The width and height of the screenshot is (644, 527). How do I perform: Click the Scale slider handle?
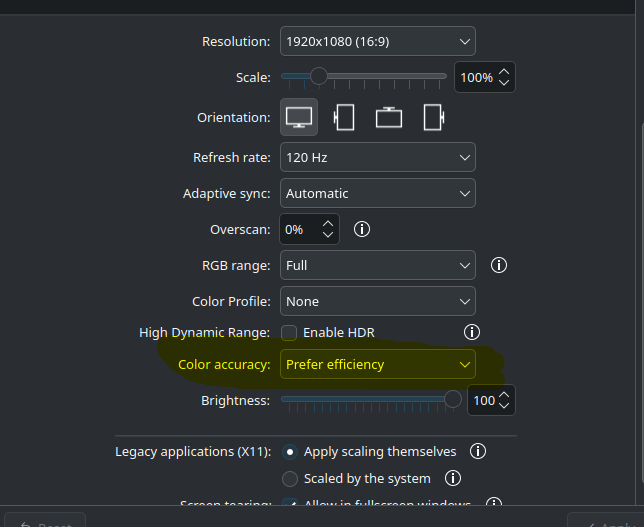pos(319,76)
